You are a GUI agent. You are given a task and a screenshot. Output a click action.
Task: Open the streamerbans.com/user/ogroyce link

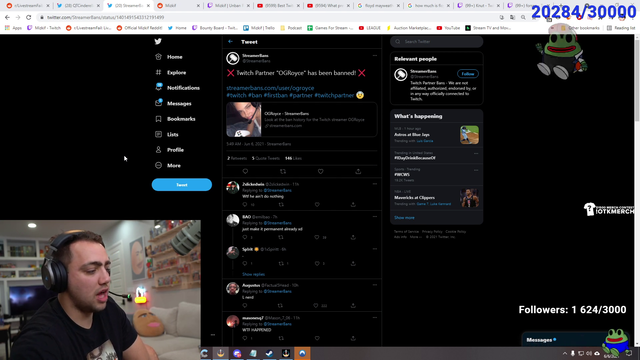click(x=270, y=88)
